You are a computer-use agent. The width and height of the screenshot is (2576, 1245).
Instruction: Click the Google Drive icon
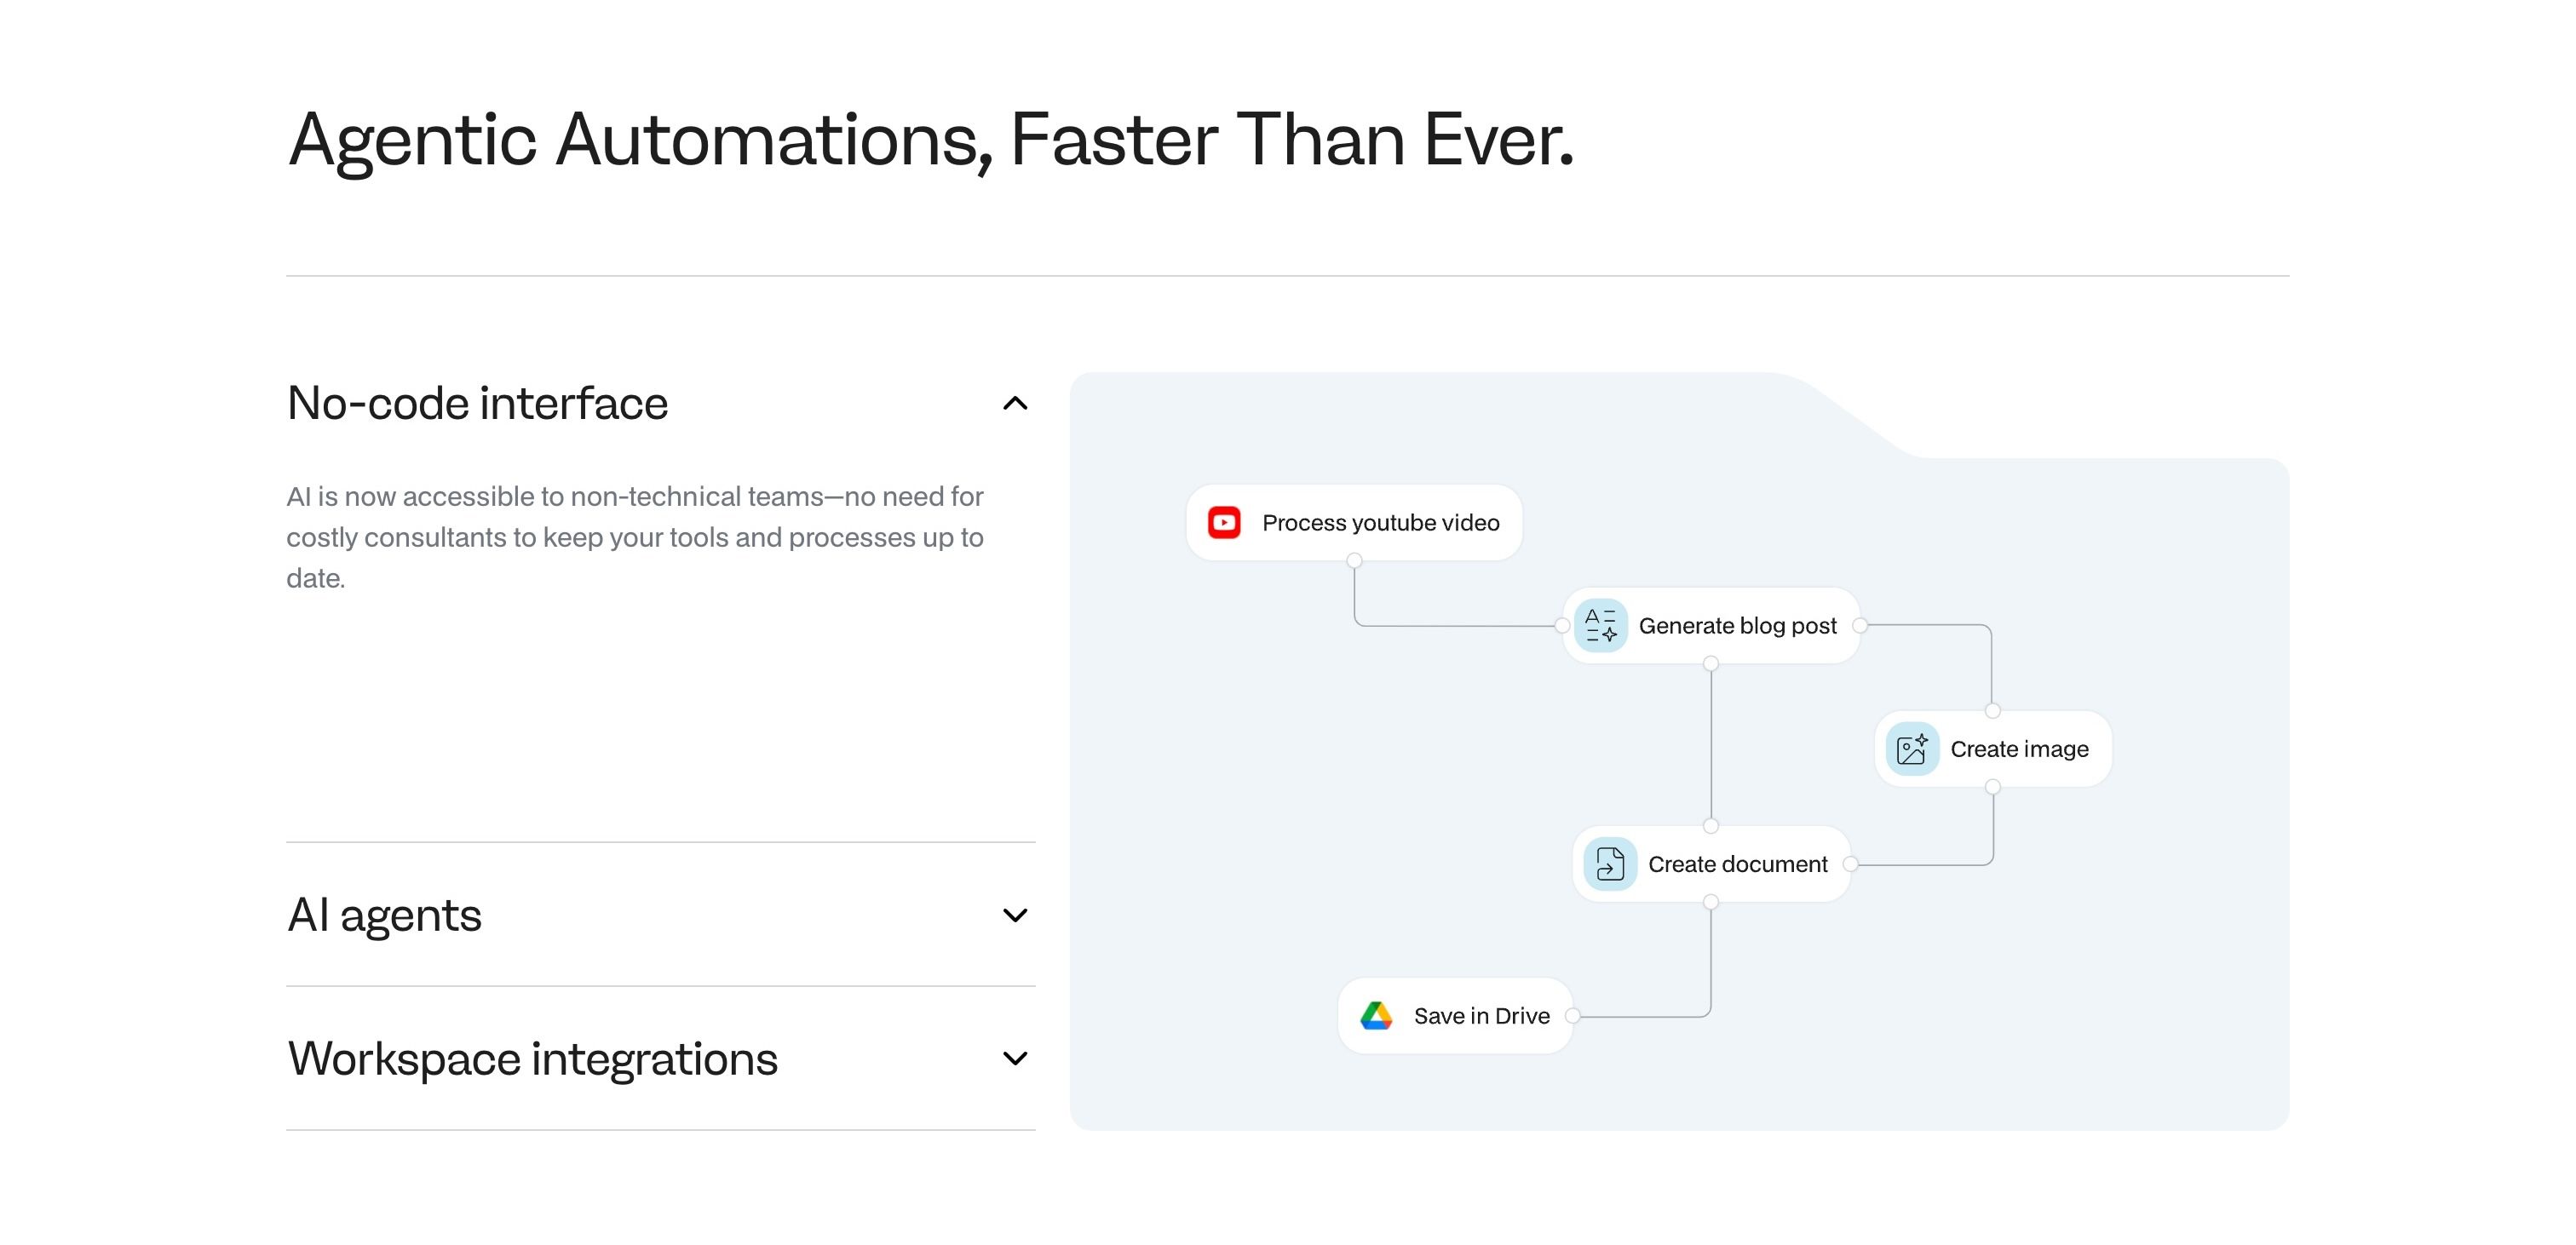point(1376,1016)
